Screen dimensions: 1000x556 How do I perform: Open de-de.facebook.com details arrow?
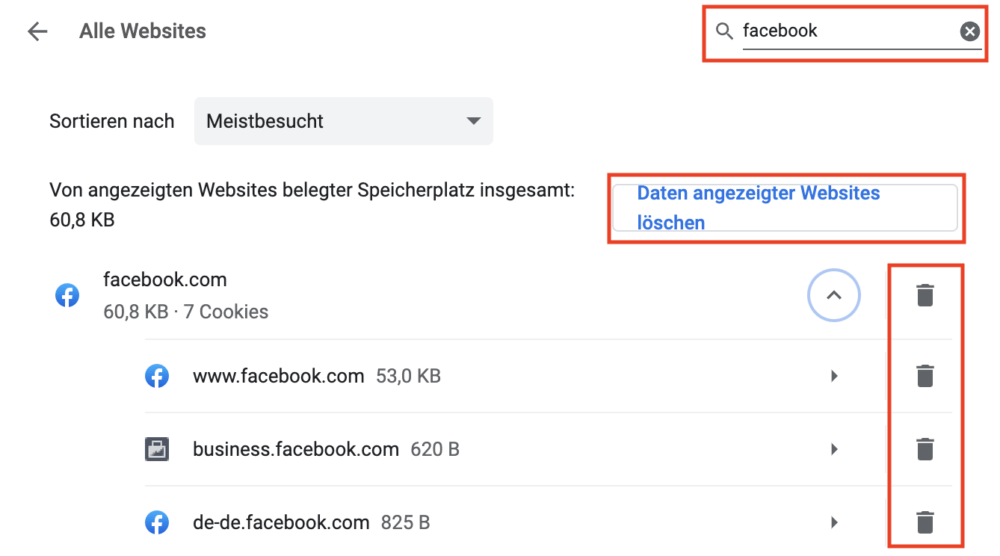point(834,522)
